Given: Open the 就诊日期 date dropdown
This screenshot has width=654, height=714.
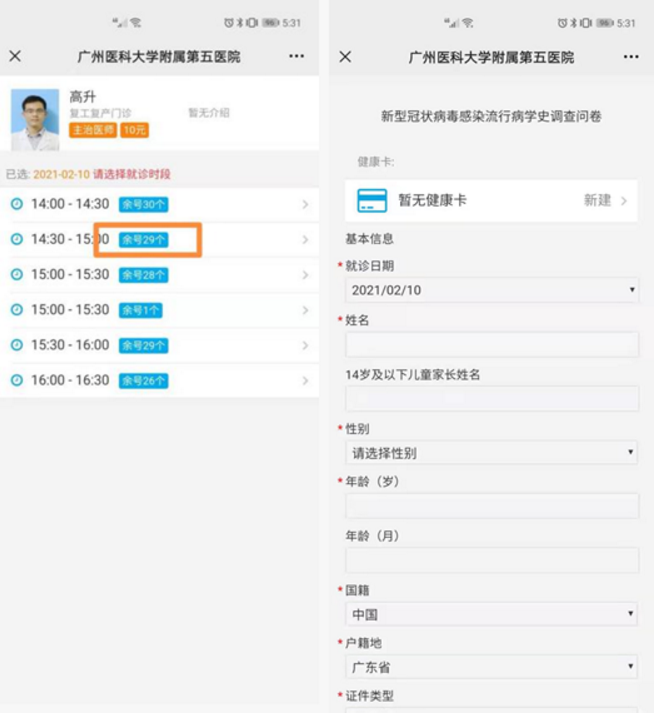Looking at the screenshot, I should tap(491, 290).
